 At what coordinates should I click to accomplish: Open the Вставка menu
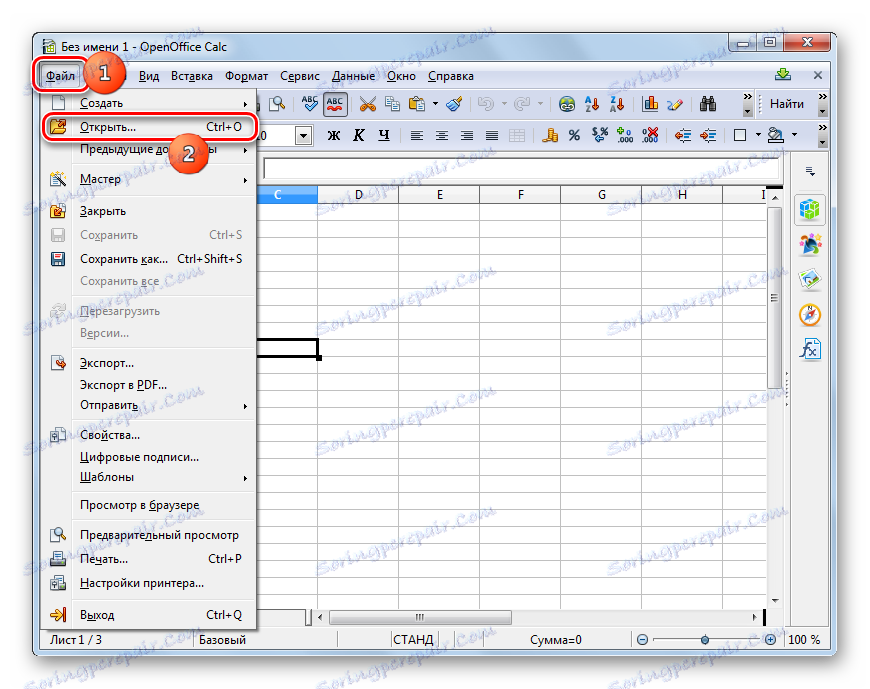(191, 76)
